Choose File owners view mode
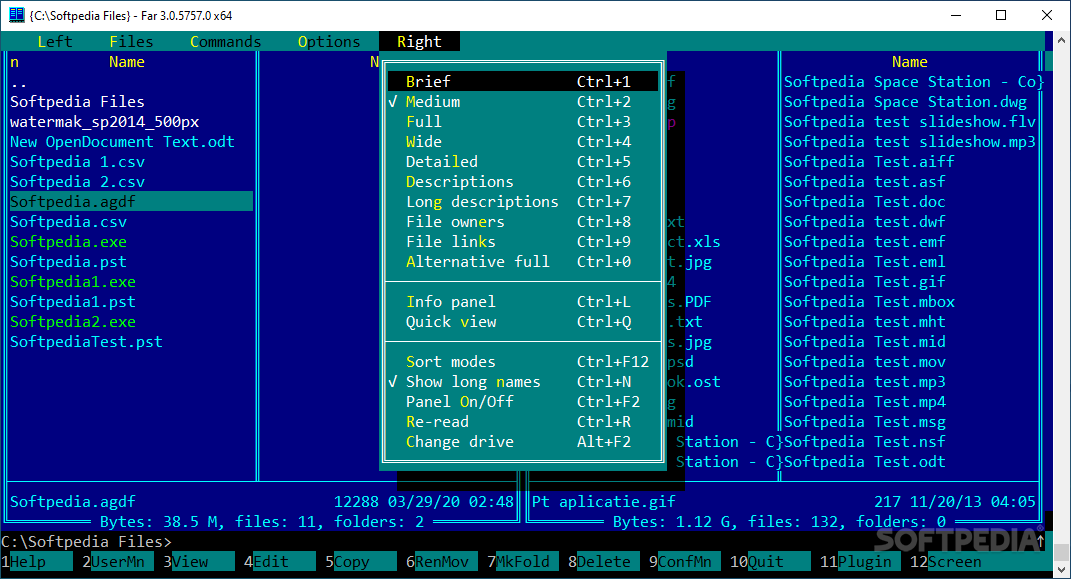The height and width of the screenshot is (579, 1071). 523,222
